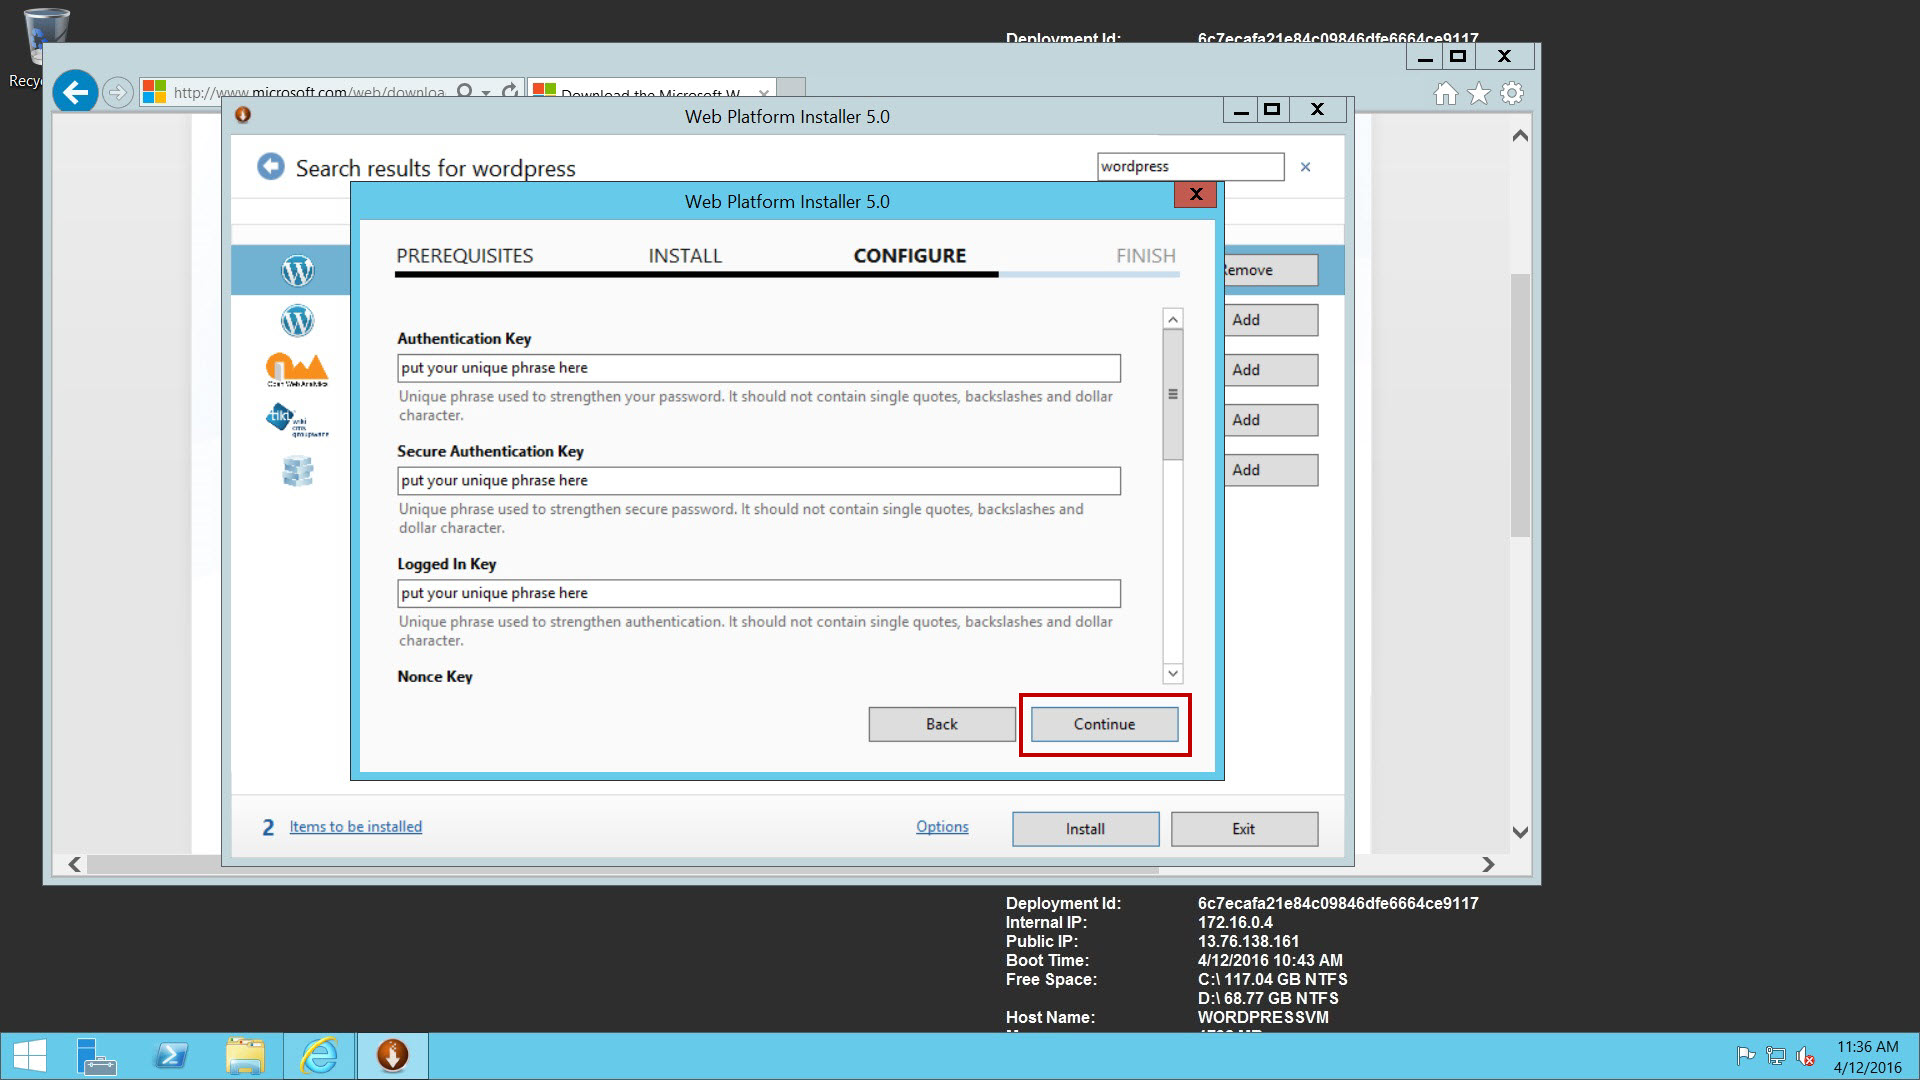Click the Authentication Key input field
Image resolution: width=1920 pixels, height=1080 pixels.
pyautogui.click(x=758, y=368)
